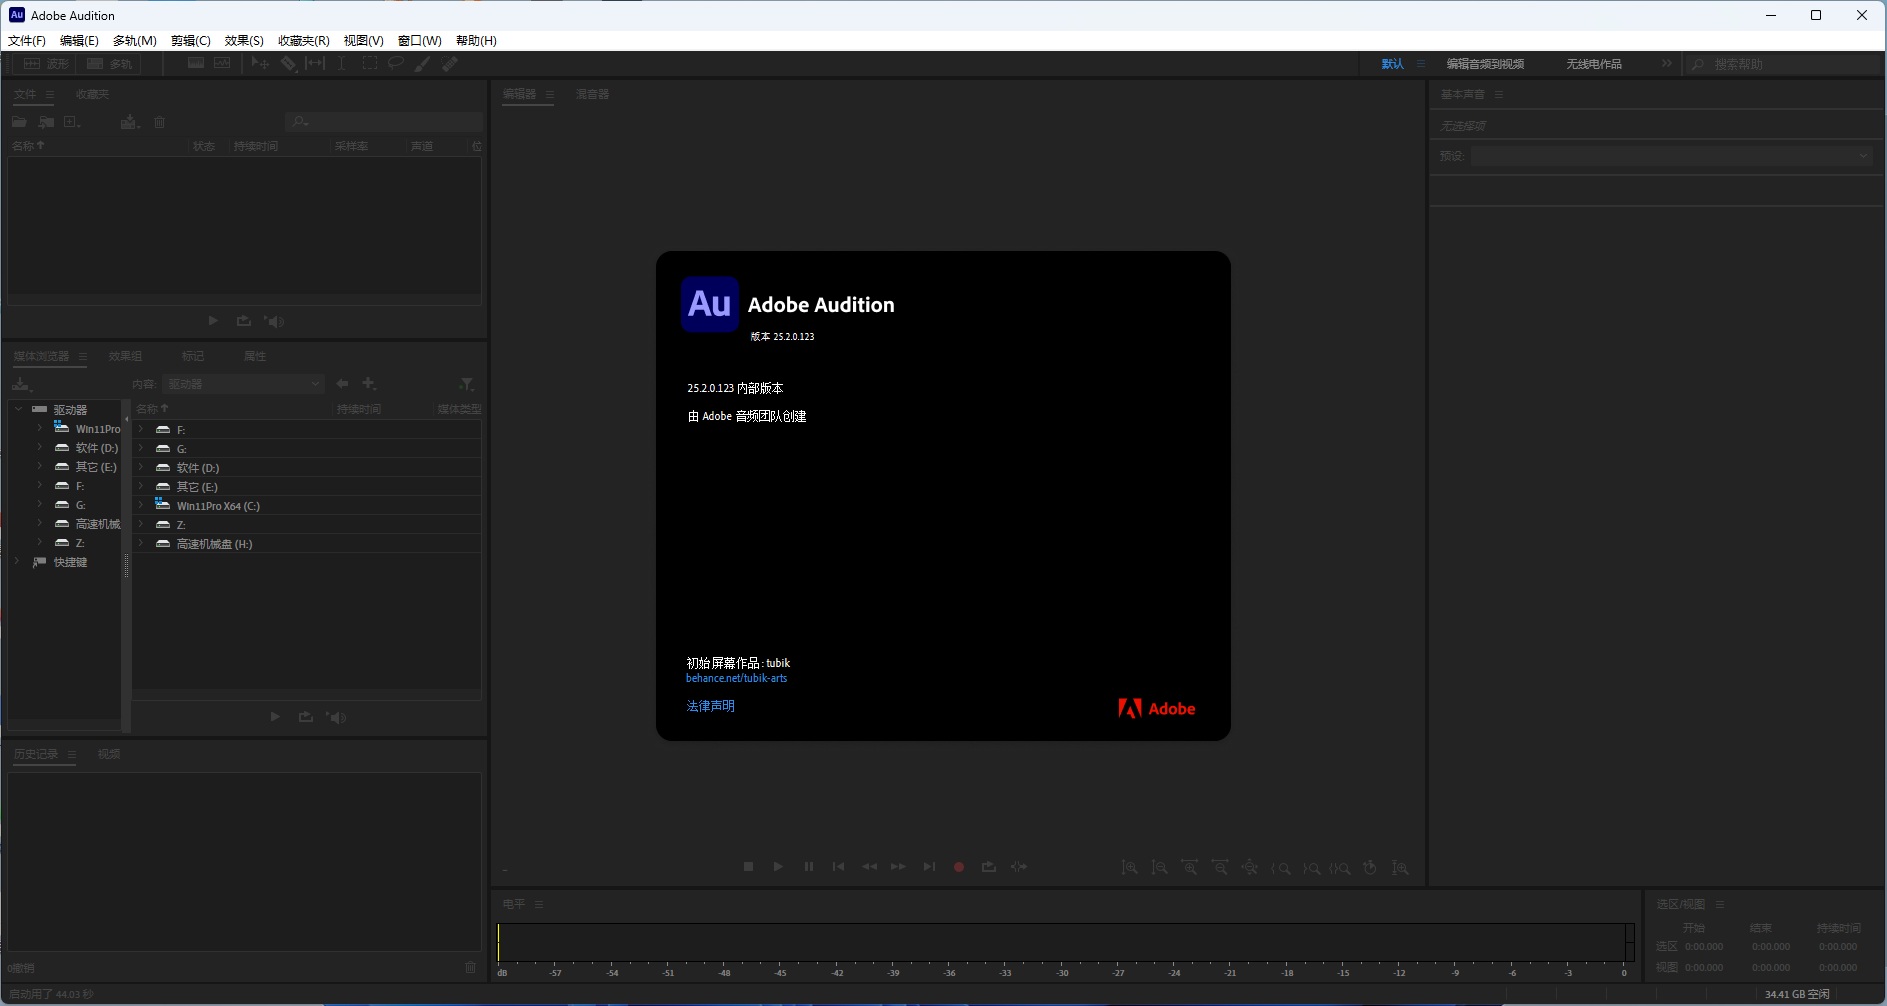Click Media Browser add shortcut plus icon

369,384
